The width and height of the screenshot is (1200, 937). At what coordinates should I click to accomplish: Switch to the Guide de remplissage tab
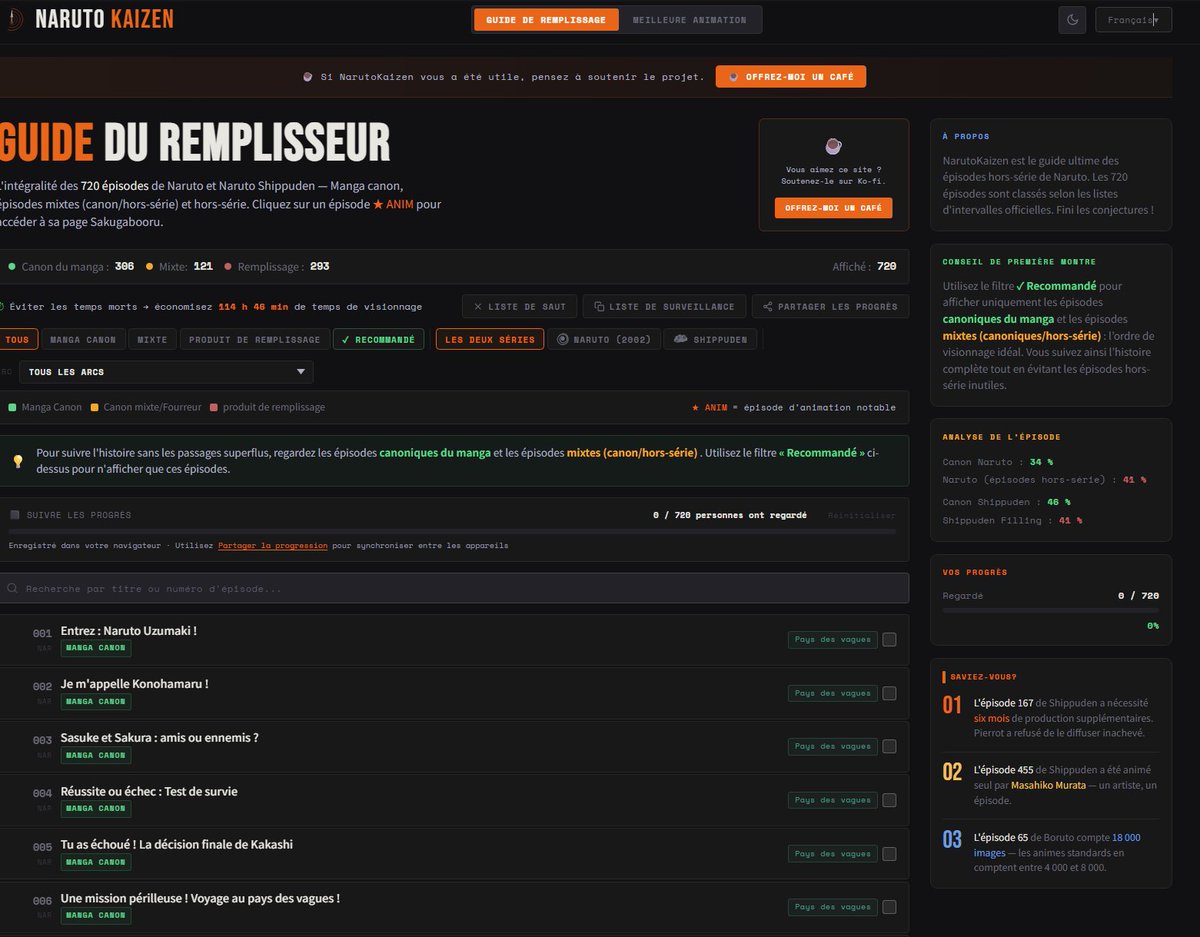tap(546, 20)
